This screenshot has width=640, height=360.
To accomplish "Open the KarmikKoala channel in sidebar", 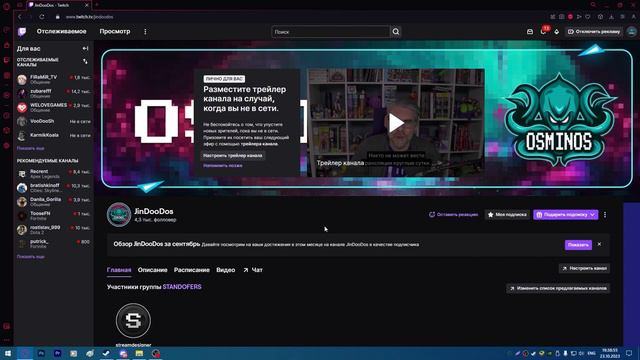I will point(53,135).
